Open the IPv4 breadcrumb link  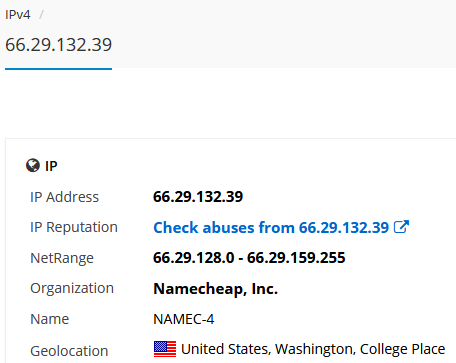point(18,15)
